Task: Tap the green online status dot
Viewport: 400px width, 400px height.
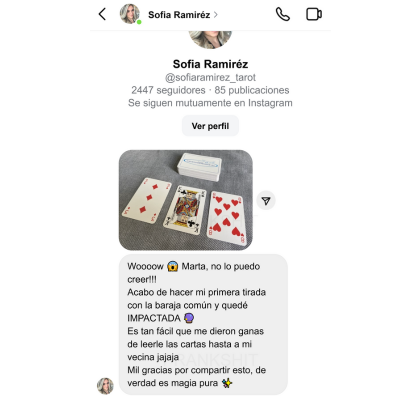Action: tap(139, 22)
